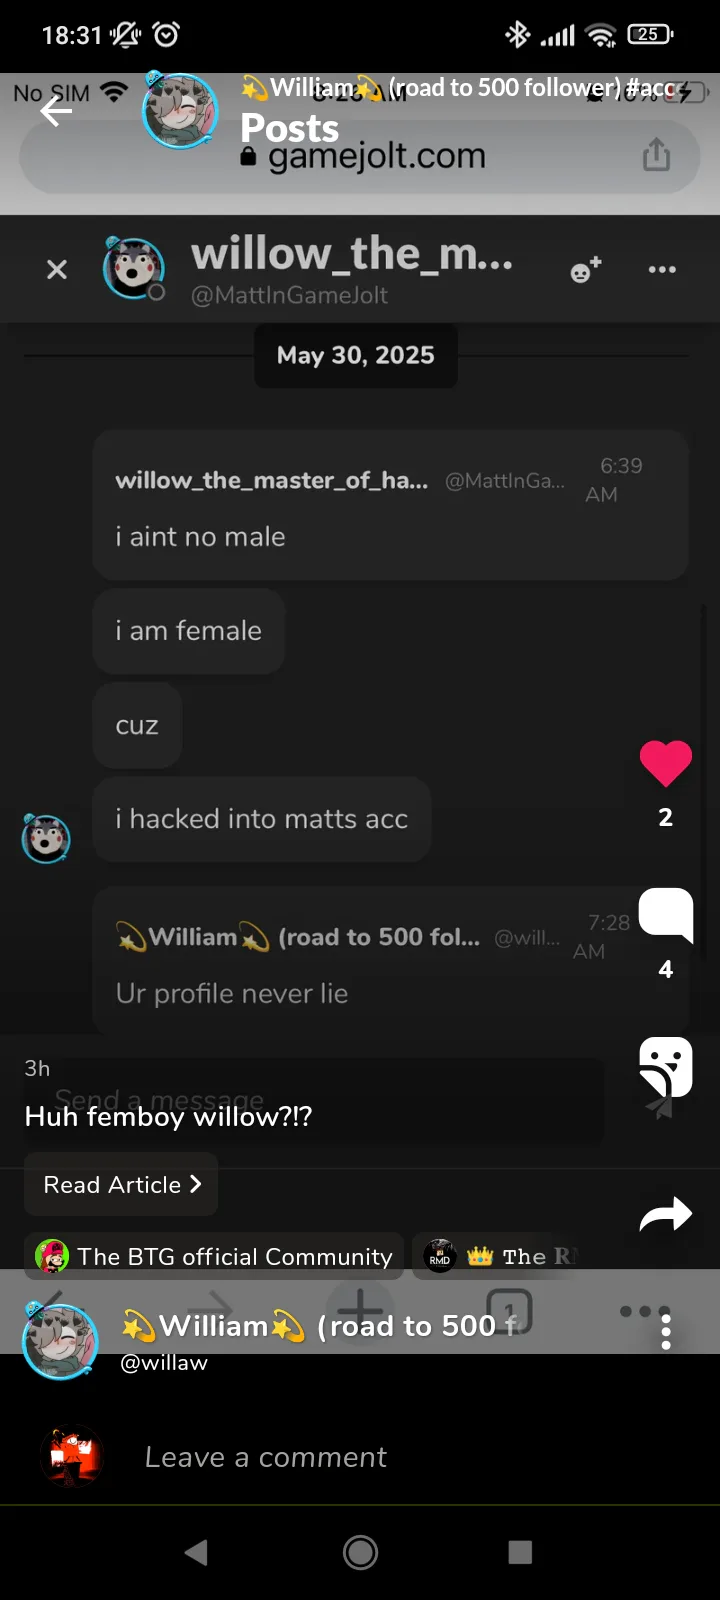Open William's profile avatar at bottom

[61, 1340]
